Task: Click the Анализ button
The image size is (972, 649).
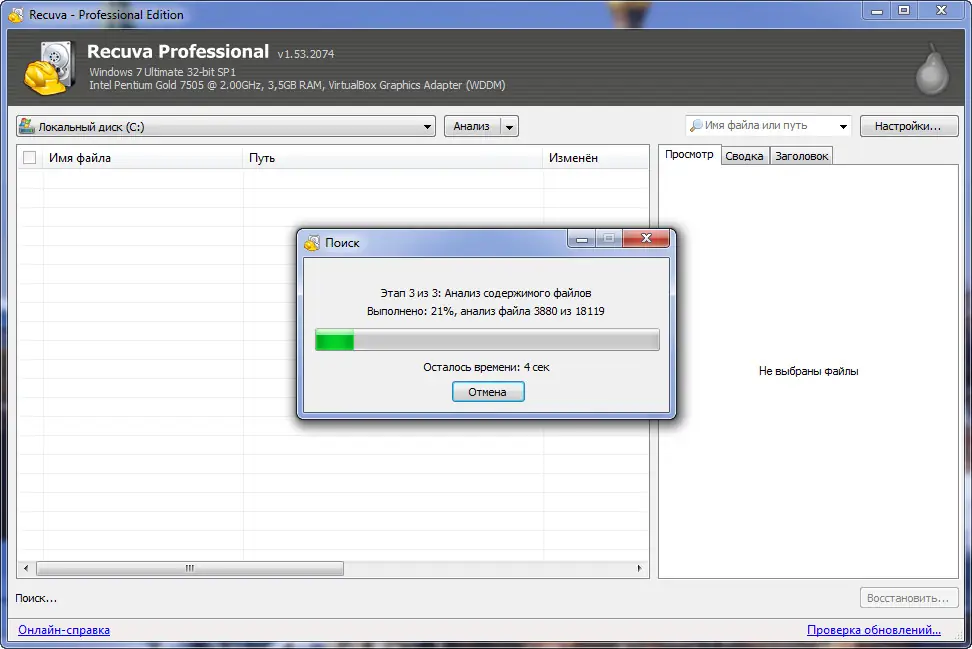Action: pos(472,126)
